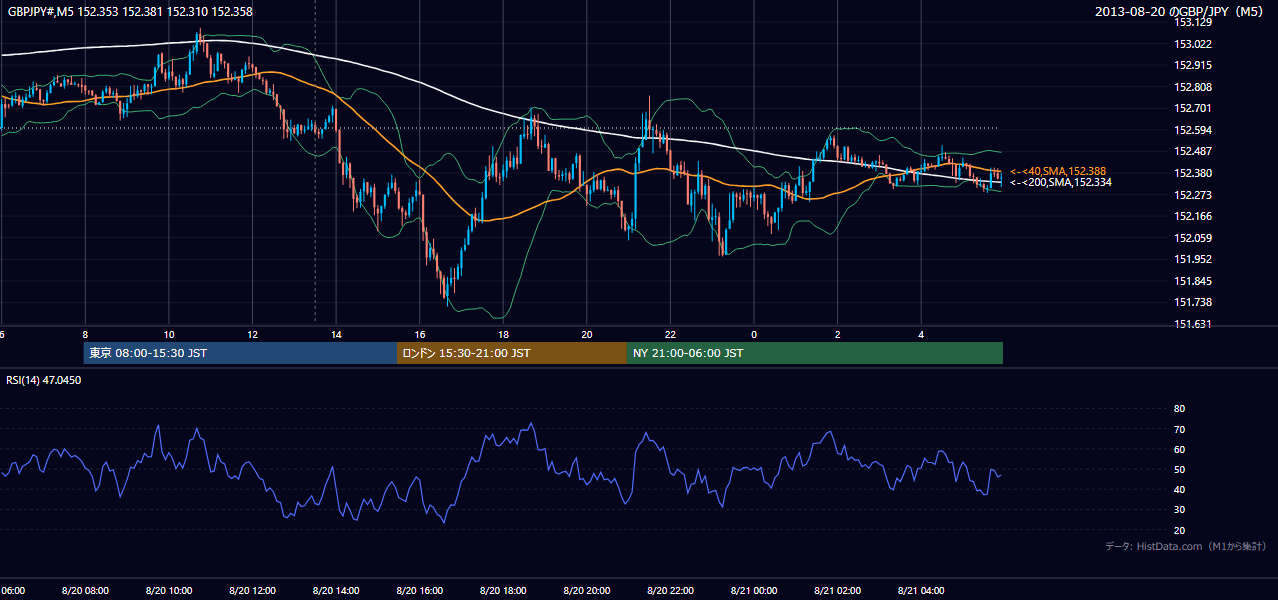Click price axis value 152.701
The height and width of the screenshot is (600, 1278).
(1193, 108)
